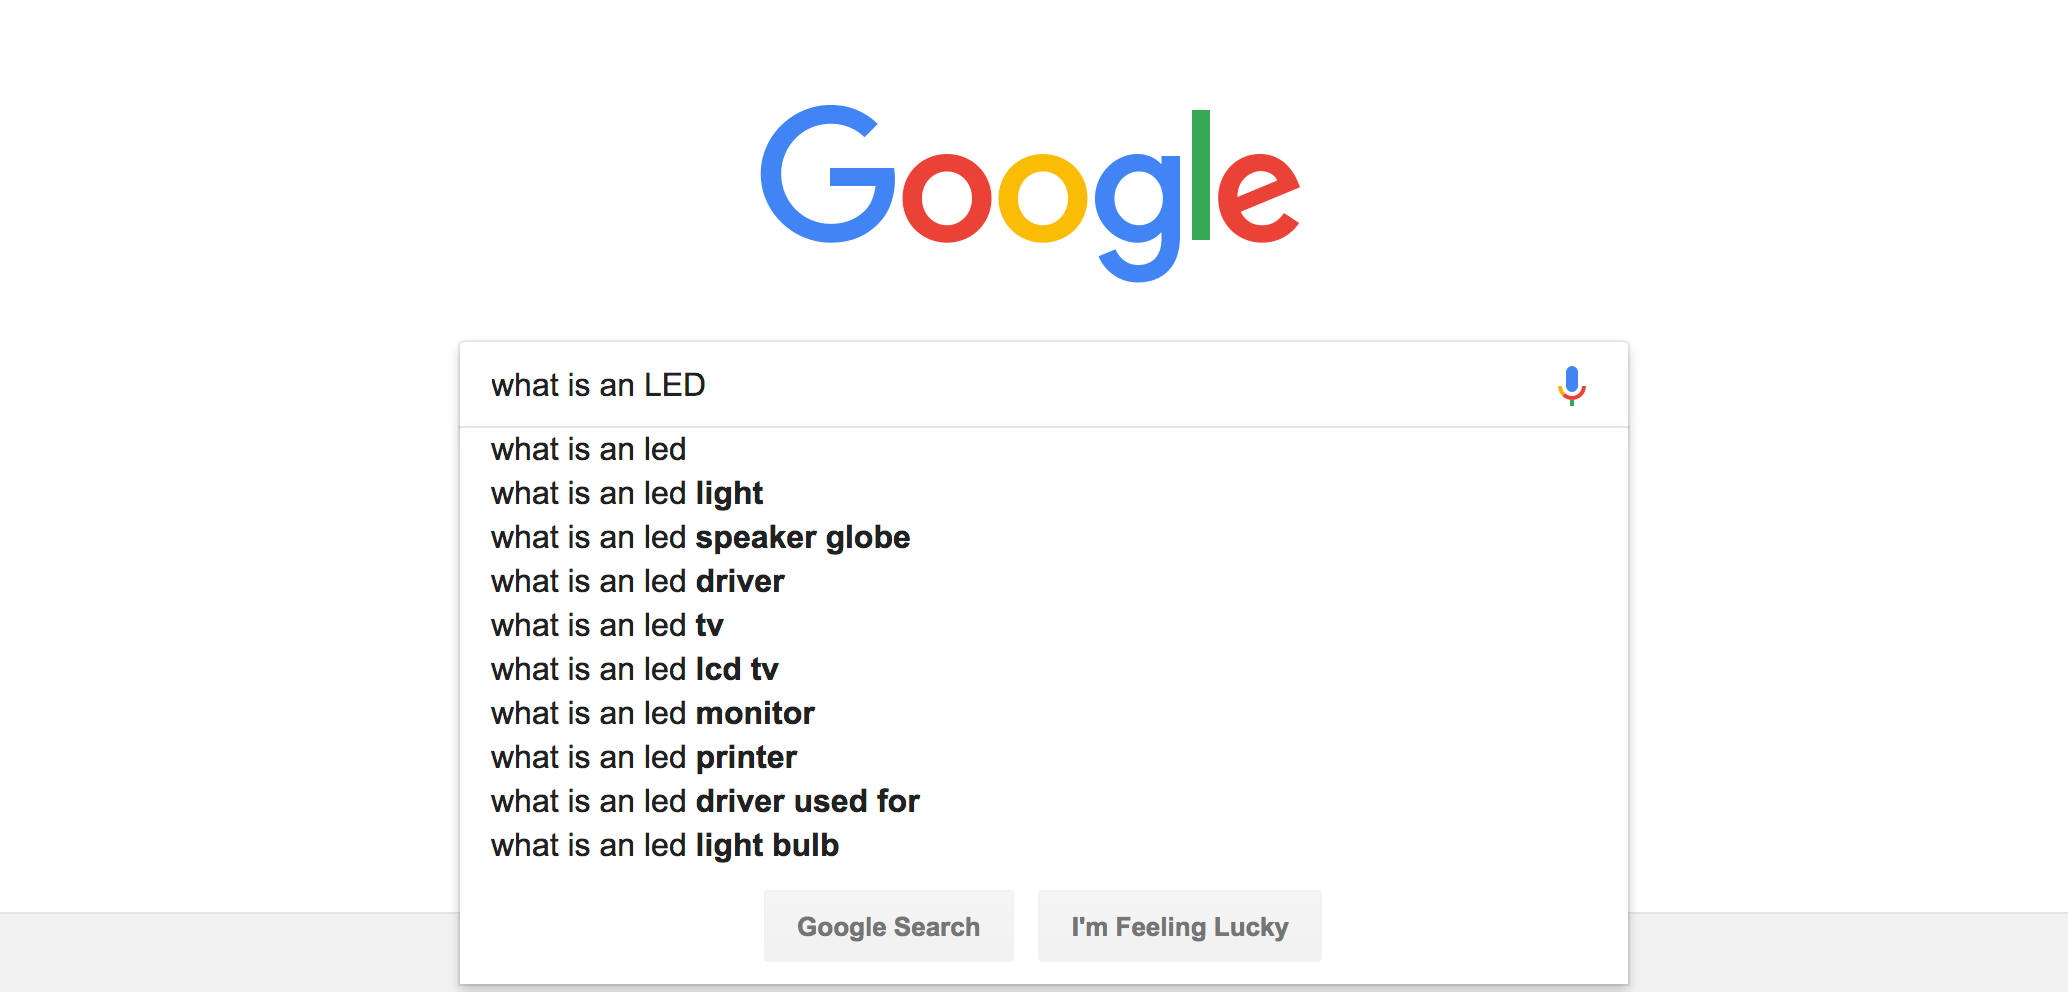The width and height of the screenshot is (2068, 992).
Task: Select the first suggestion 'what is an led'
Action: pos(1044,449)
